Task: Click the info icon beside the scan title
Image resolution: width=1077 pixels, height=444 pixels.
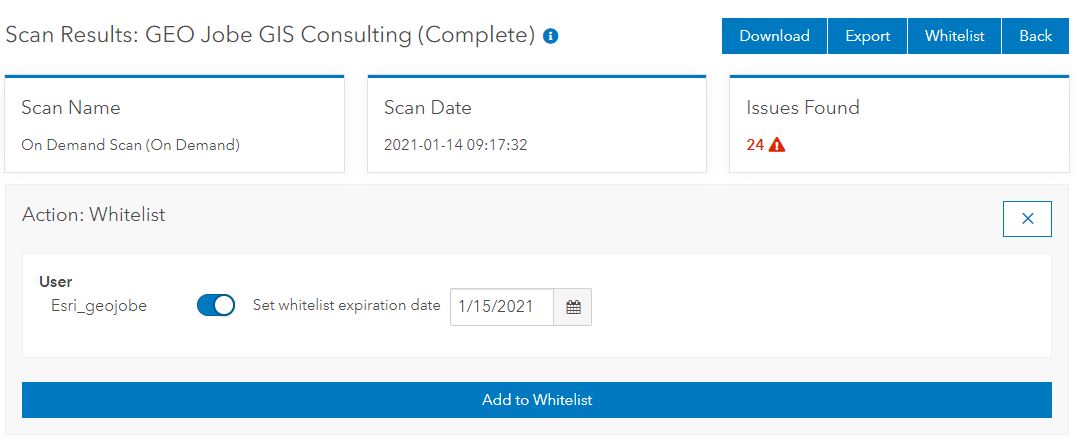Action: pyautogui.click(x=551, y=36)
